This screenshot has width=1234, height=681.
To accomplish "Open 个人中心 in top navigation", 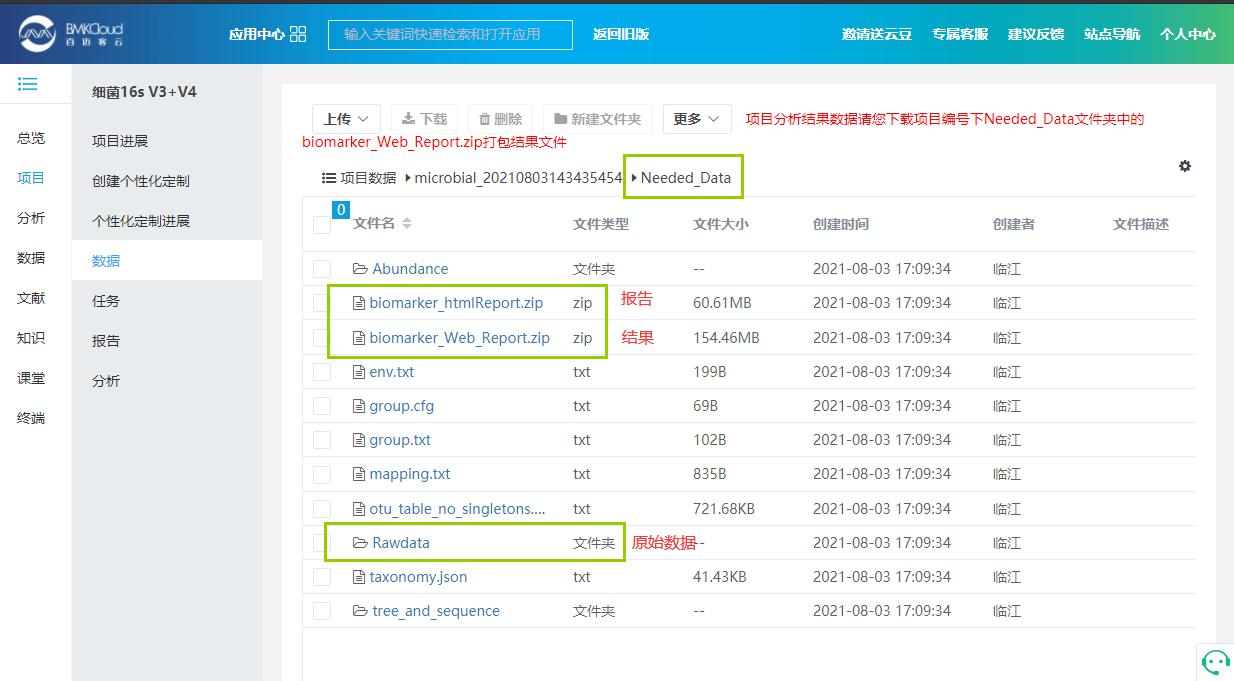I will coord(1187,34).
